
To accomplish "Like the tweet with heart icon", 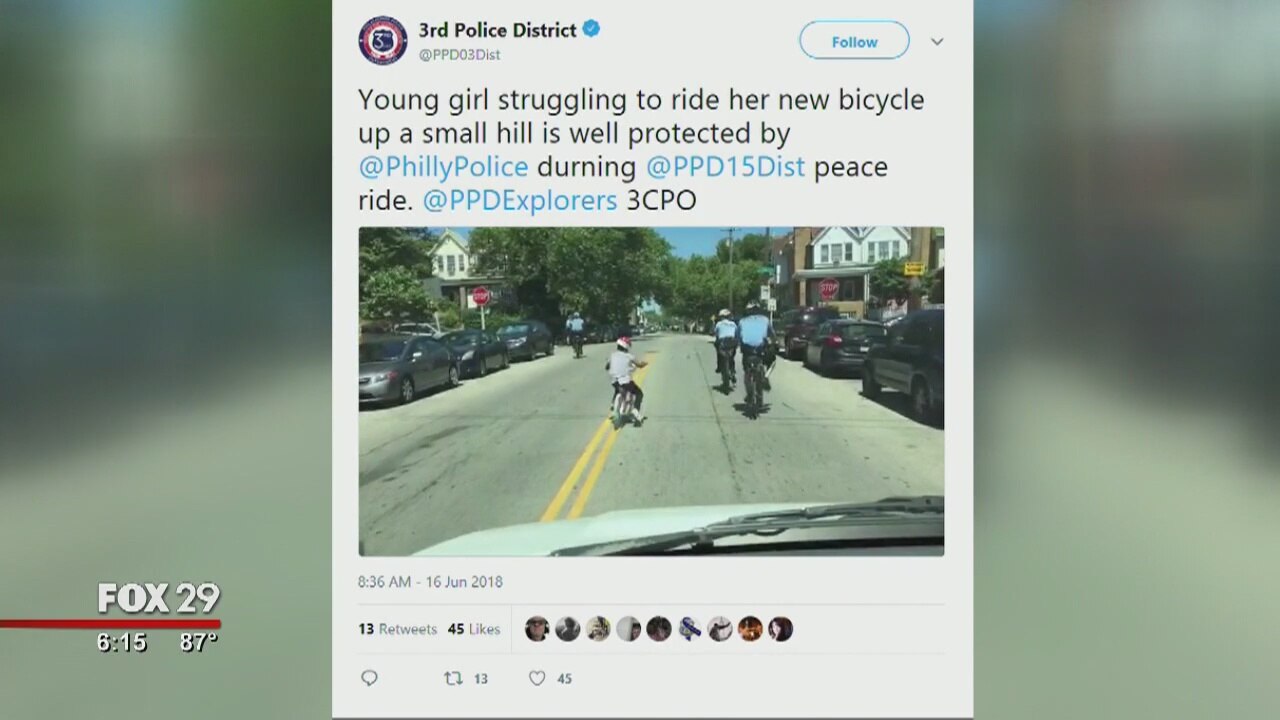I will 537,678.
